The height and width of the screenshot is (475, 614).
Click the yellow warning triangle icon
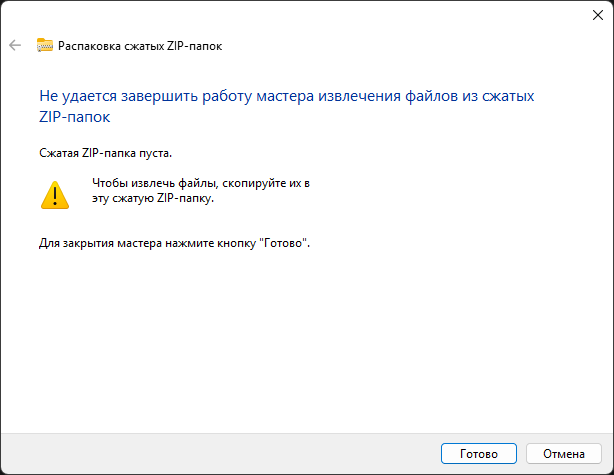[x=55, y=194]
